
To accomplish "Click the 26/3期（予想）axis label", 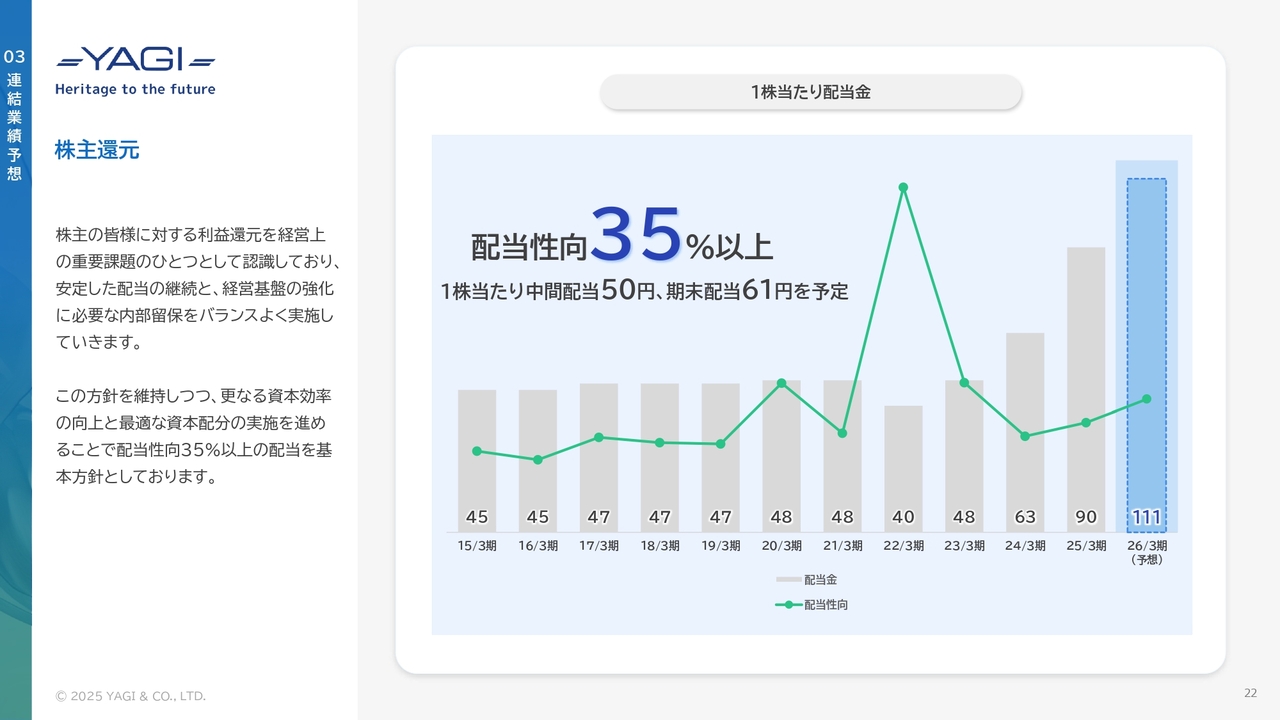I will [x=1146, y=552].
